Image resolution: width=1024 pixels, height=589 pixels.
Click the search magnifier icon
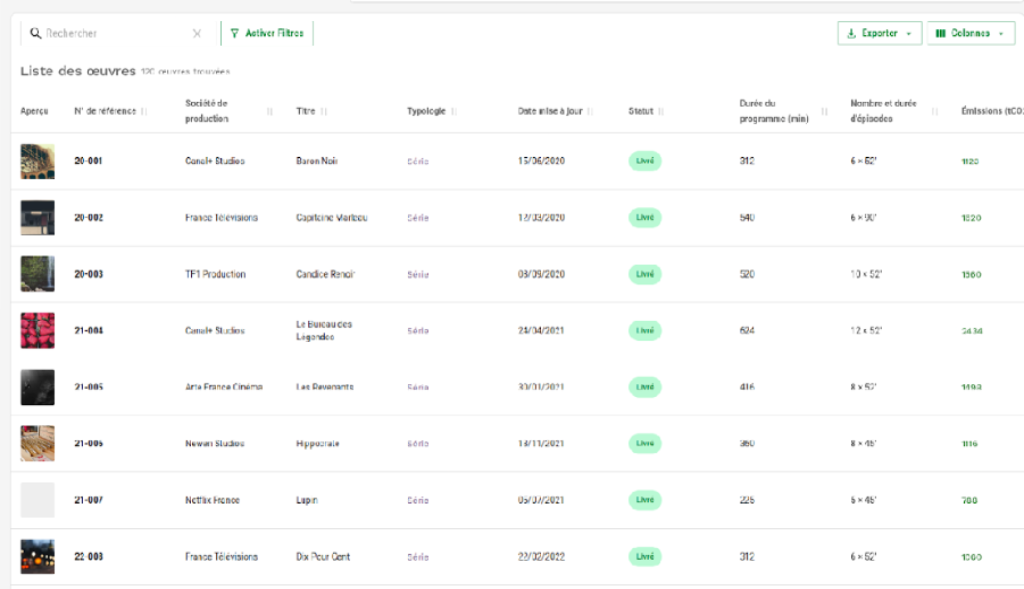[x=35, y=33]
